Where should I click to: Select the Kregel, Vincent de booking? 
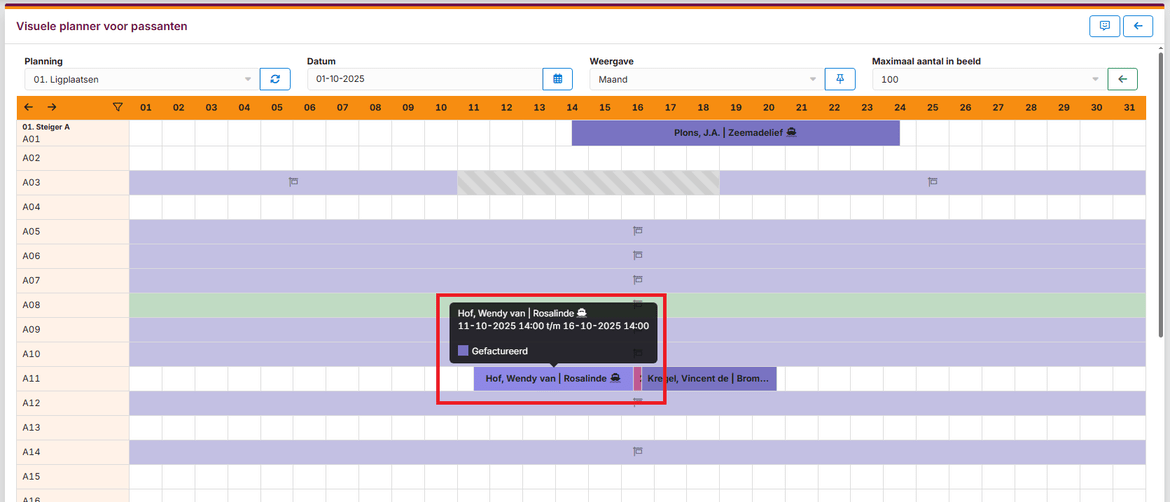[x=709, y=378]
